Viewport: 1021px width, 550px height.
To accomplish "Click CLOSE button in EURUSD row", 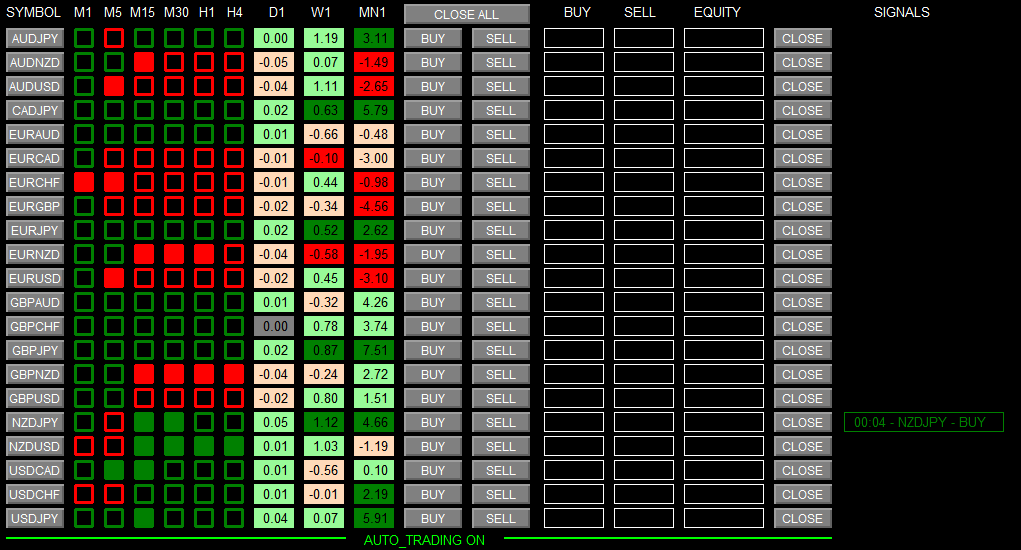I will [x=803, y=279].
